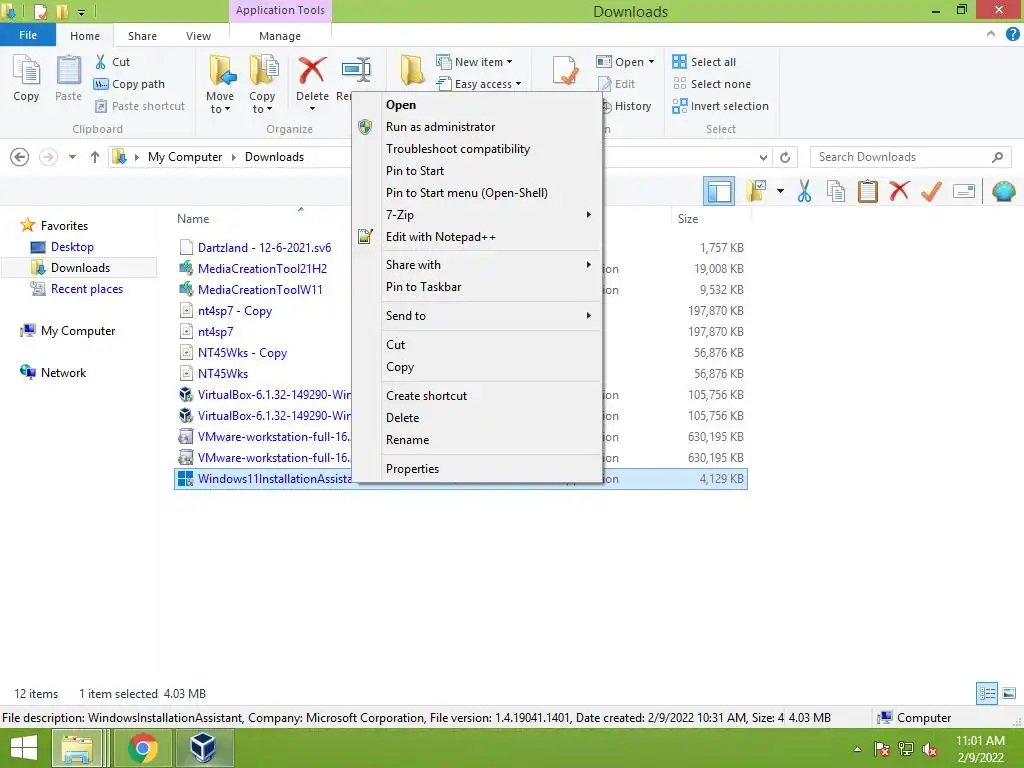Click Select none in the ribbon
The height and width of the screenshot is (768, 1024).
[712, 84]
